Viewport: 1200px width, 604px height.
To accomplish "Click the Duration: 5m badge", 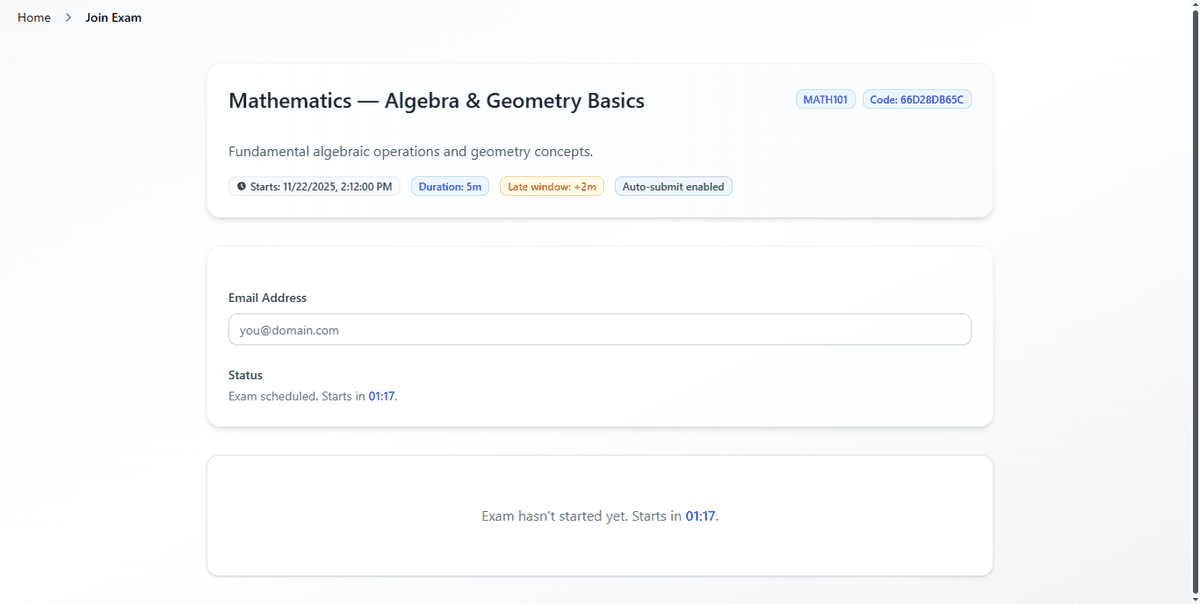I will pos(450,187).
